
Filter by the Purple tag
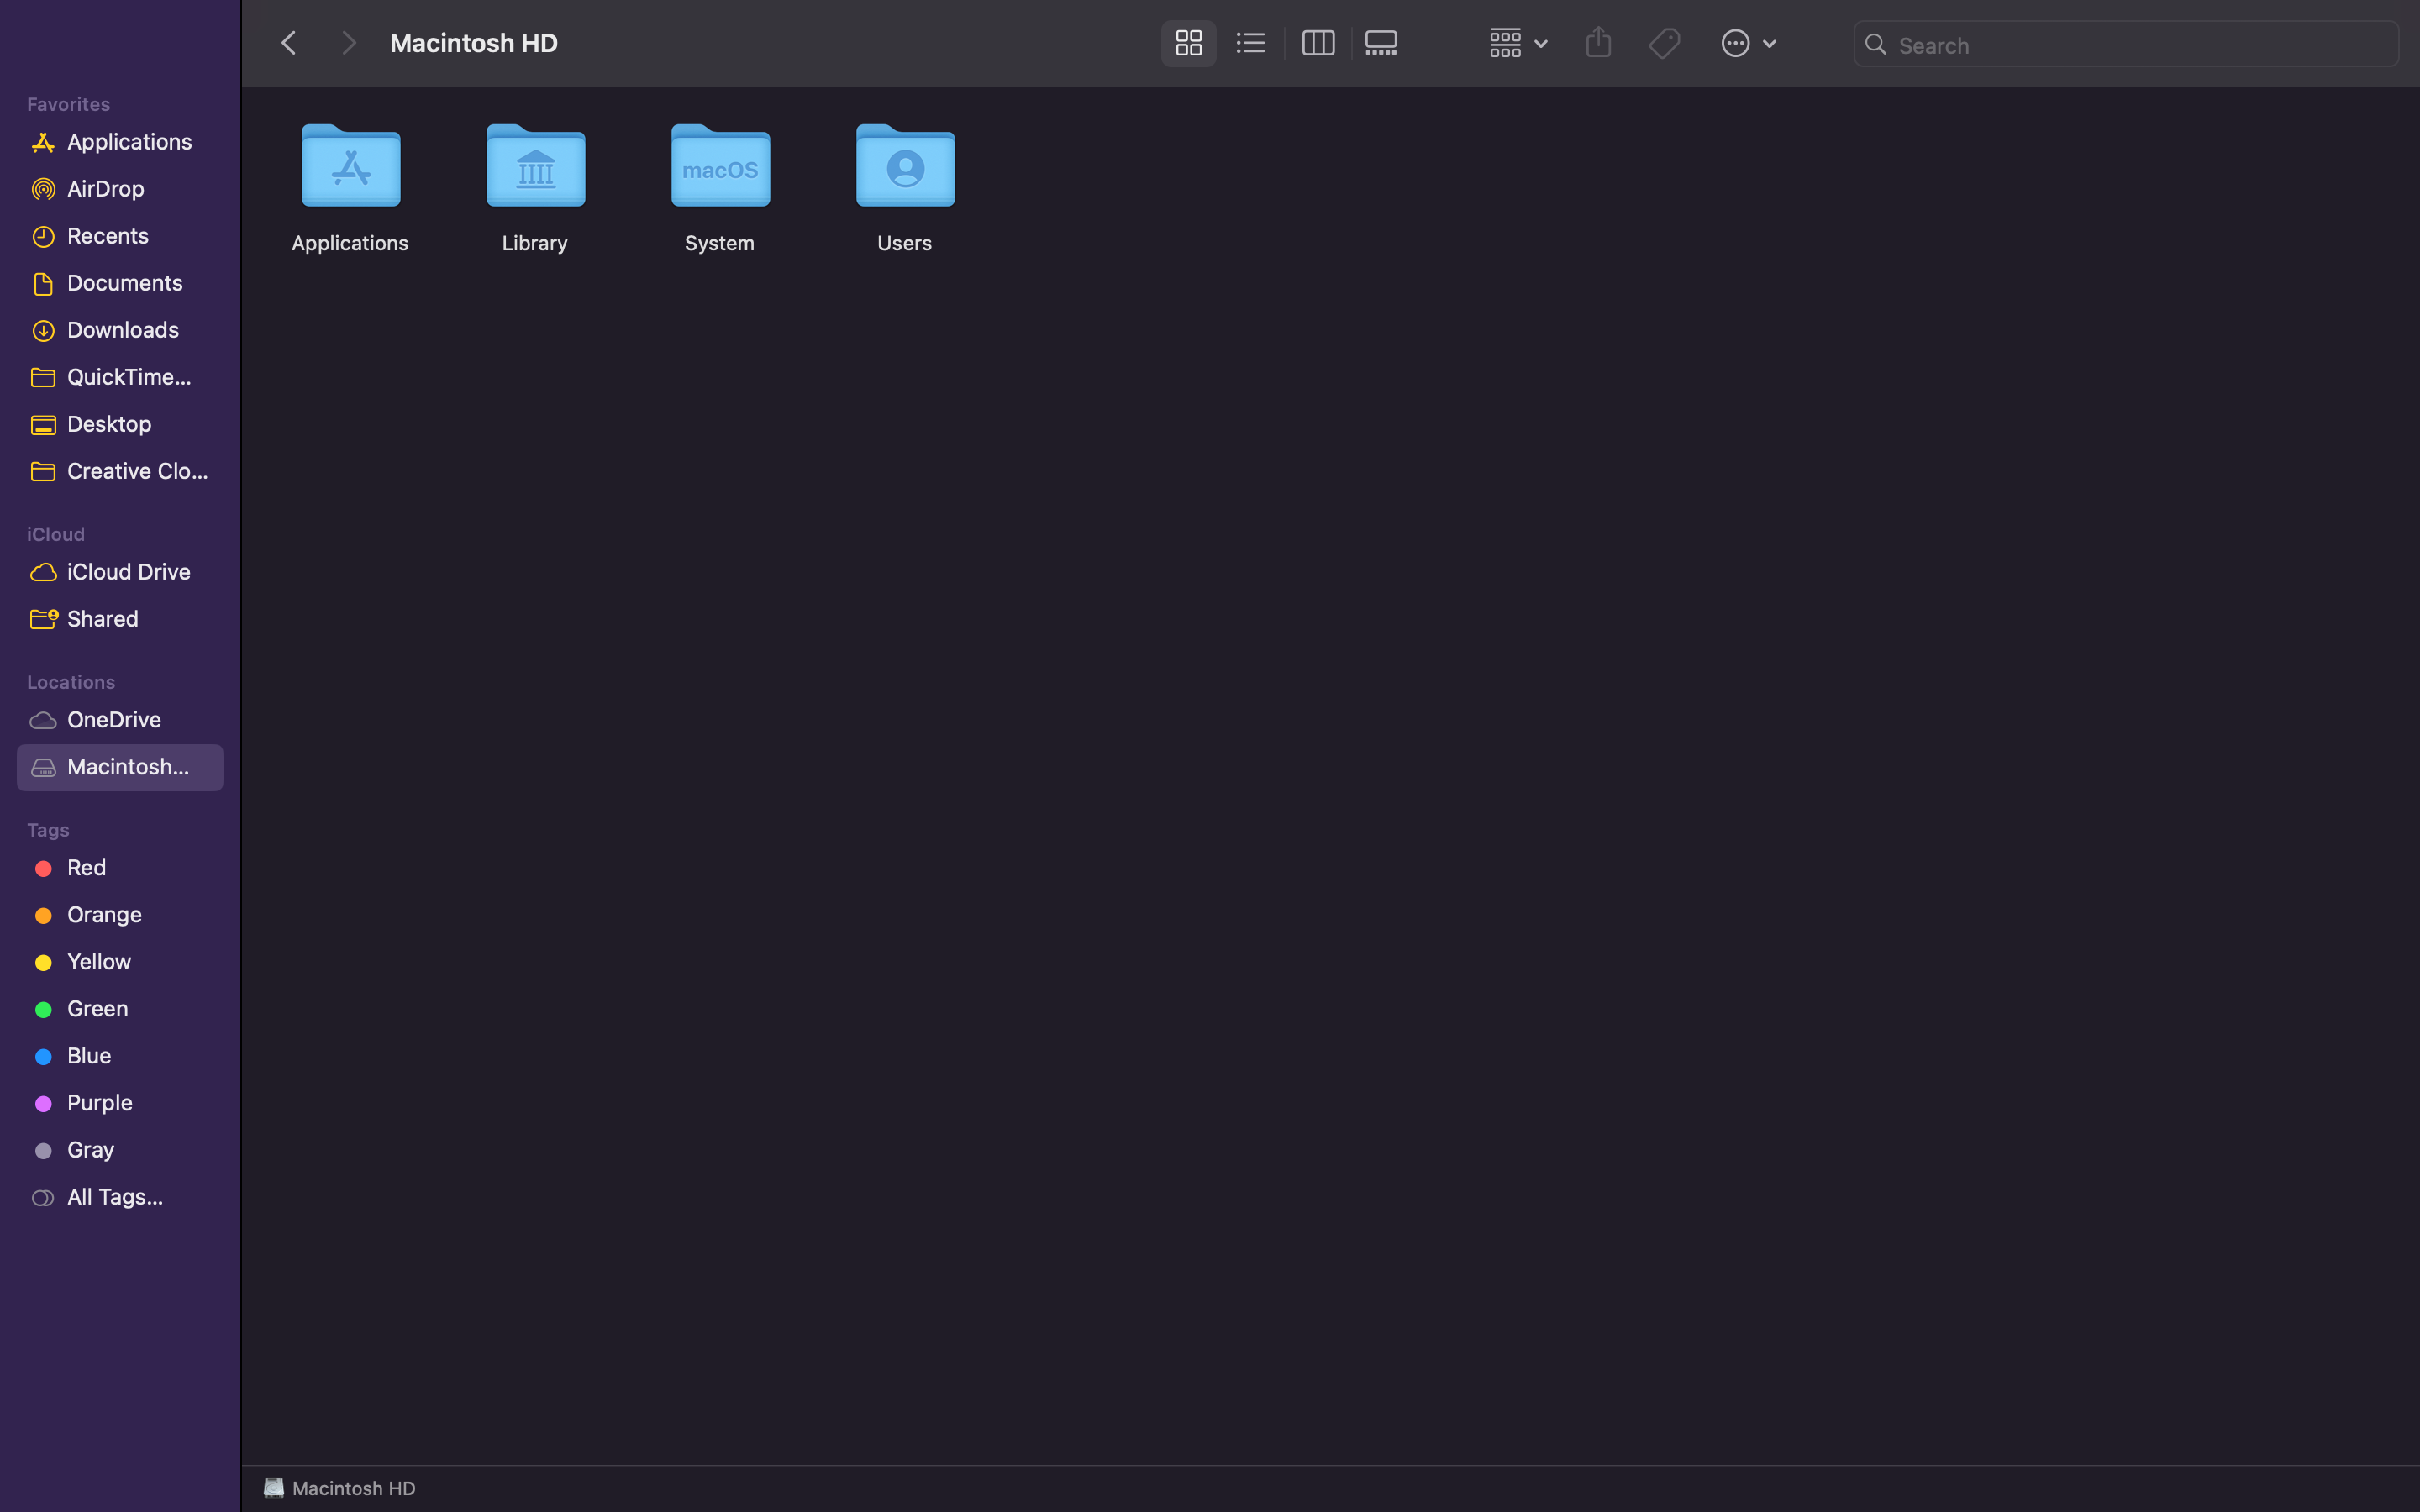pos(120,1103)
